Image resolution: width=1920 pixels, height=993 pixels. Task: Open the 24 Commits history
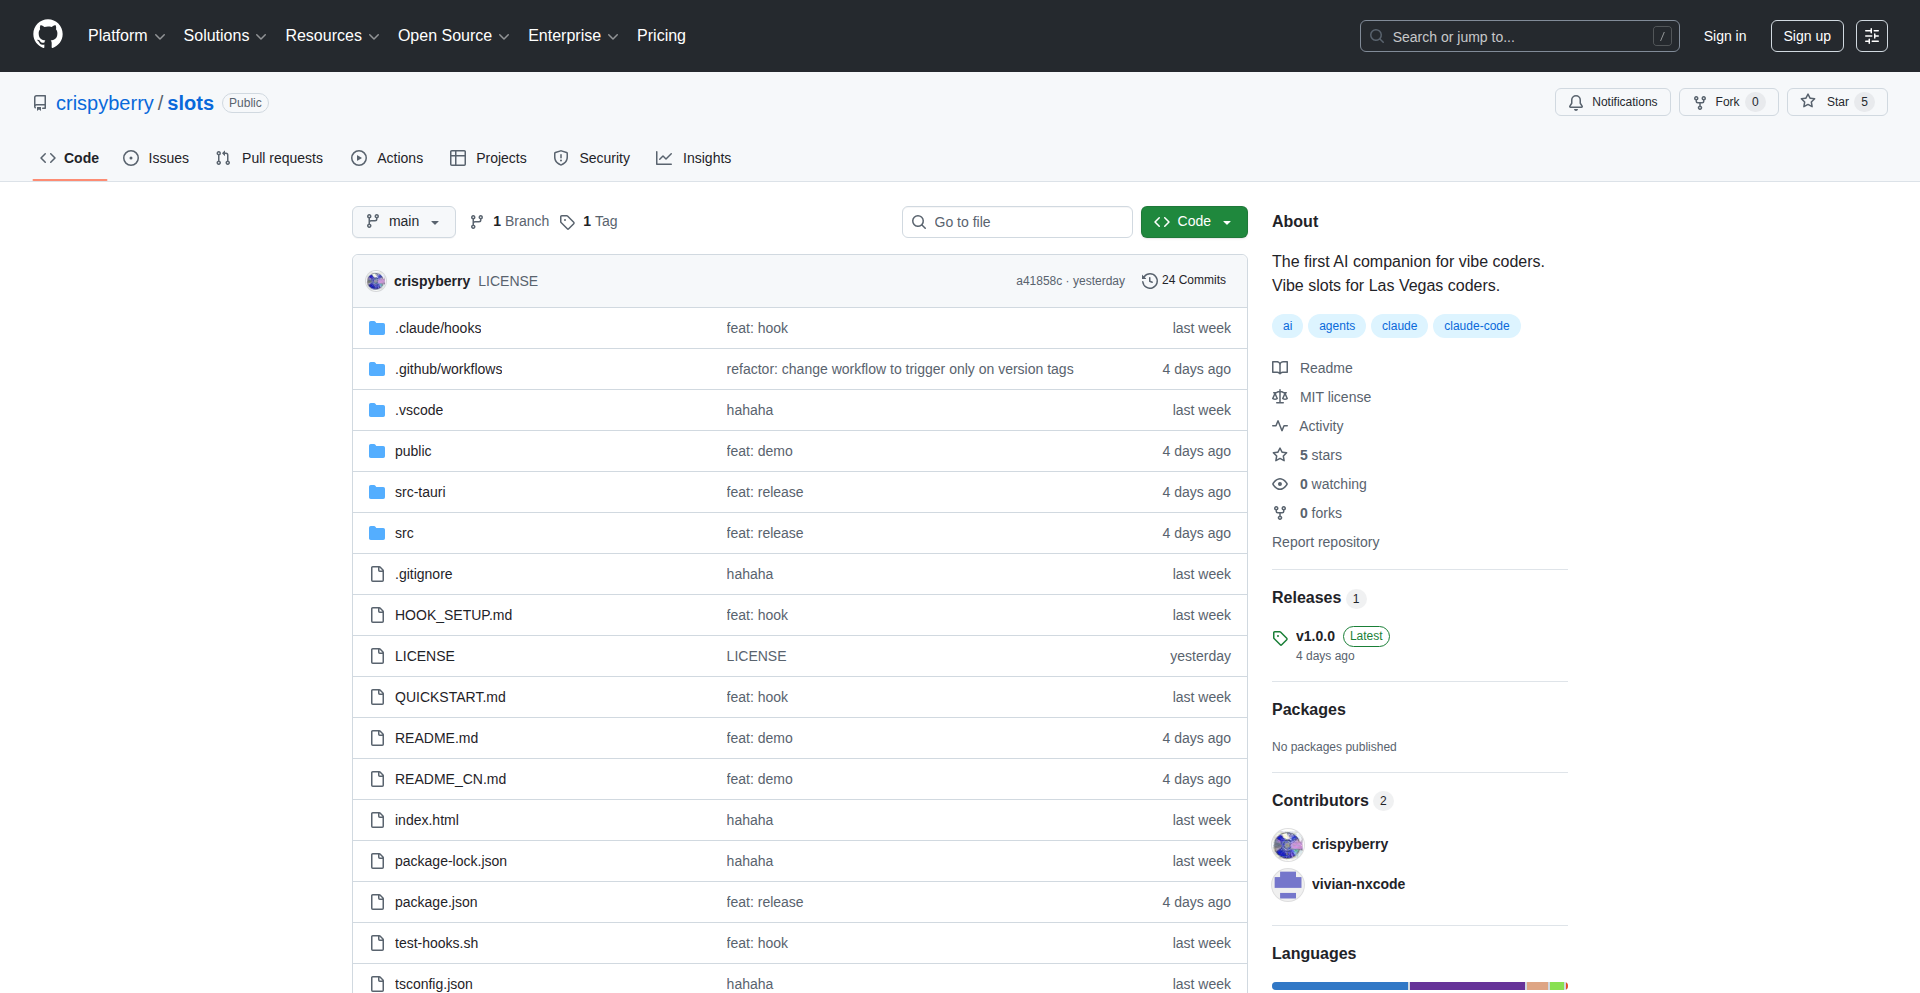(1184, 281)
